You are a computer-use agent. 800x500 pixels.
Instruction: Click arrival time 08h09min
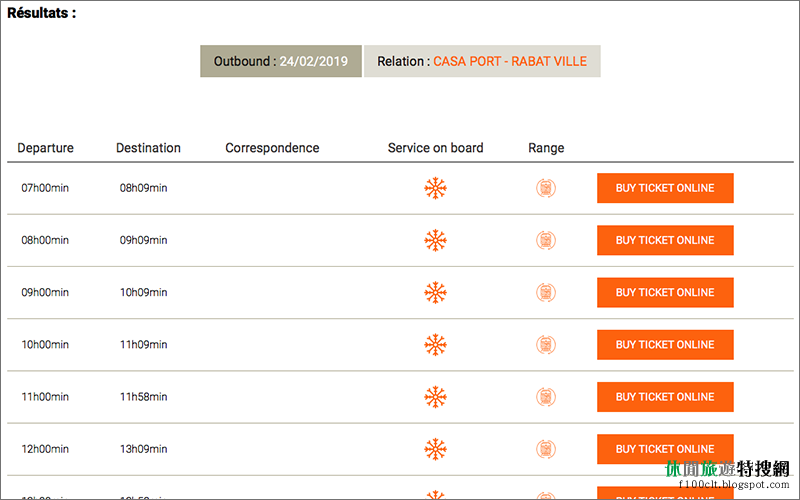[x=143, y=188]
